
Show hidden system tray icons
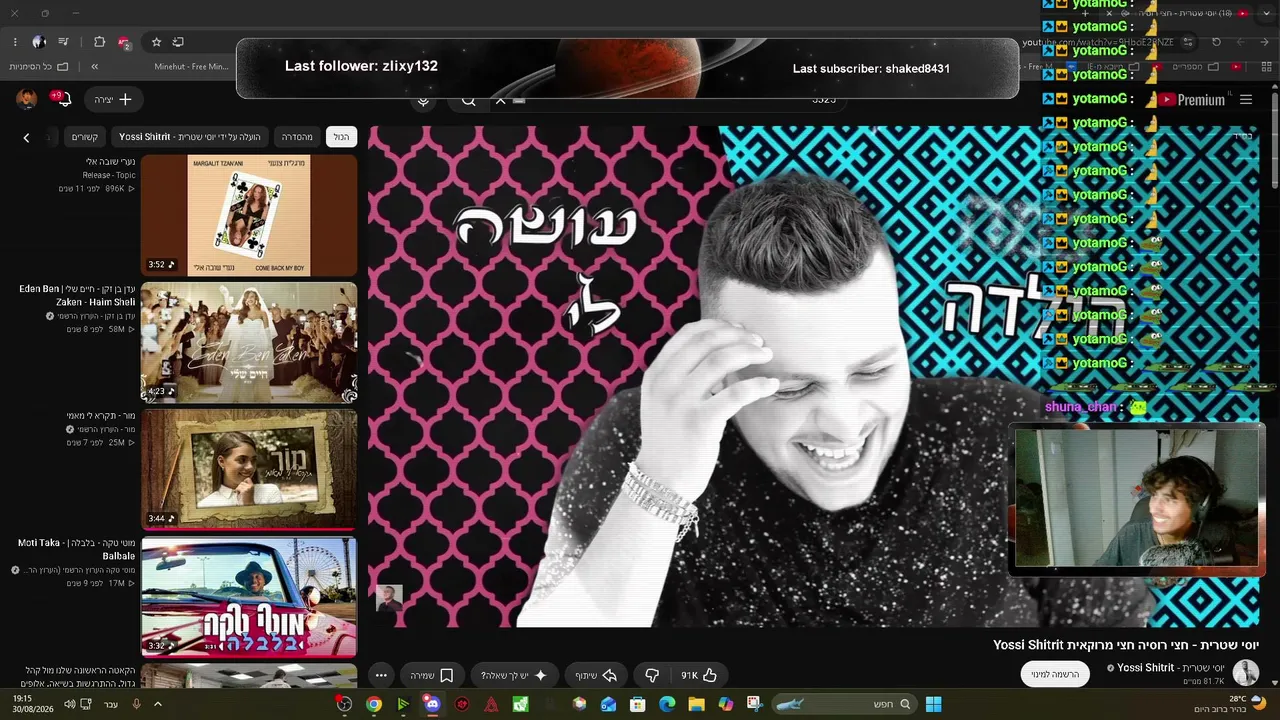coord(157,704)
